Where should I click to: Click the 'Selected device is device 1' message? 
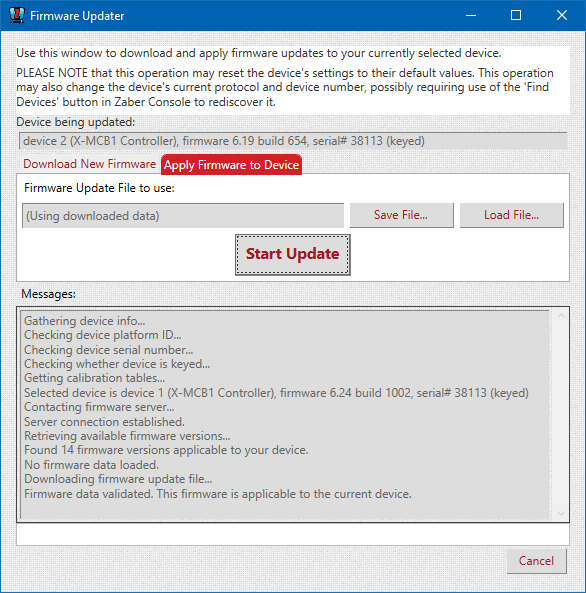pyautogui.click(x=276, y=393)
